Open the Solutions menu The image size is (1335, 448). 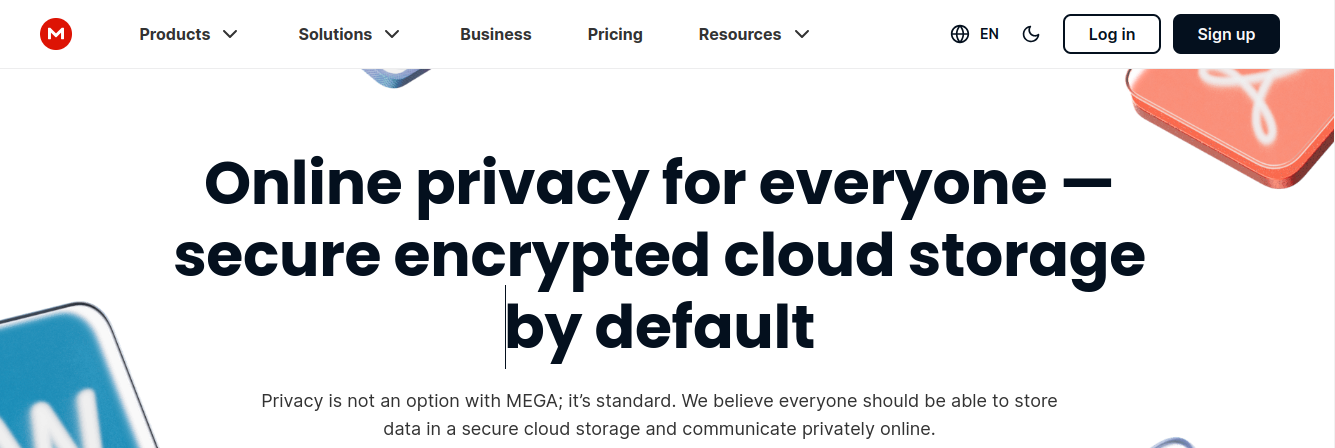click(x=335, y=34)
